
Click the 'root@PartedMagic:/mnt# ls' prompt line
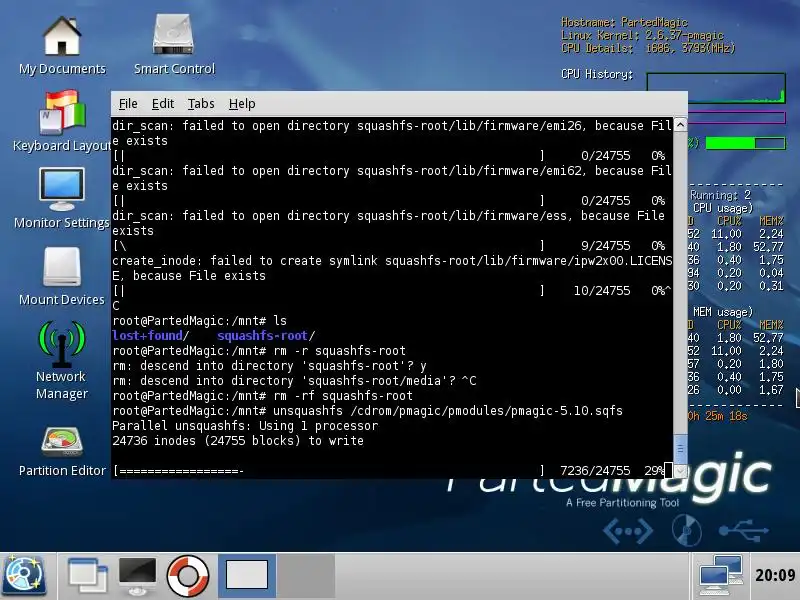point(199,321)
